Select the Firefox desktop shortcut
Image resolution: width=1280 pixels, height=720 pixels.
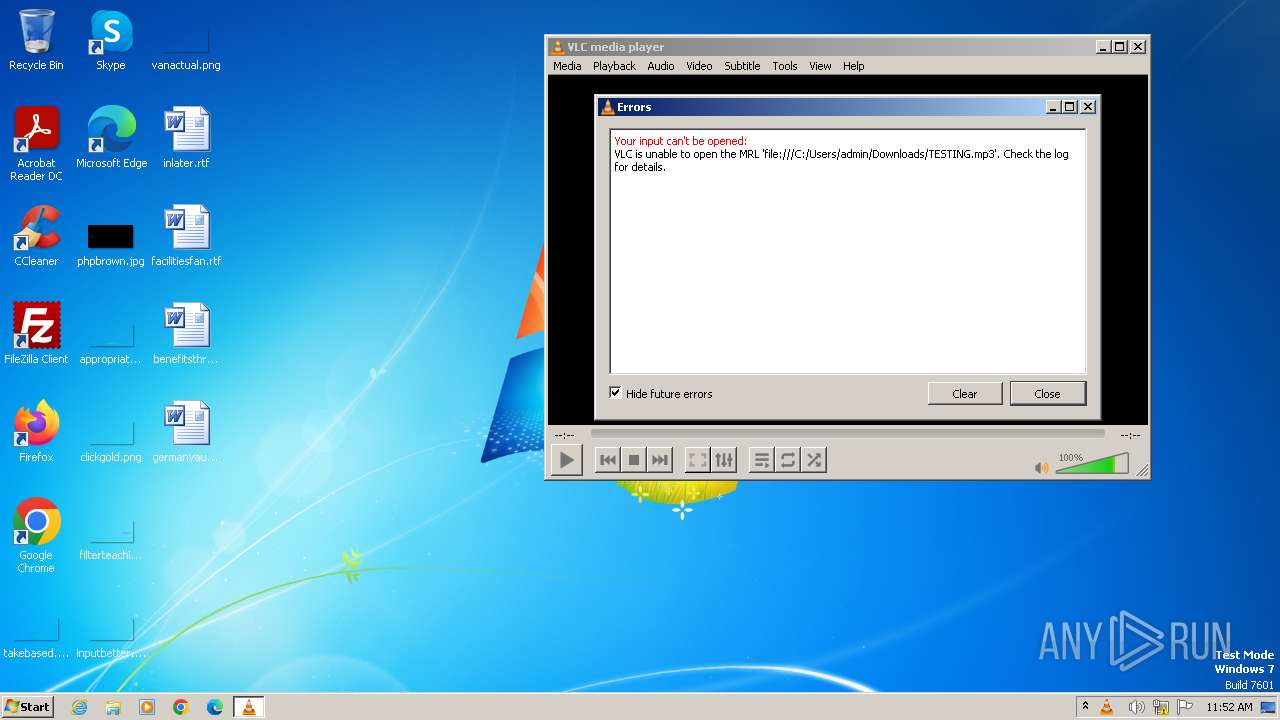(x=36, y=432)
